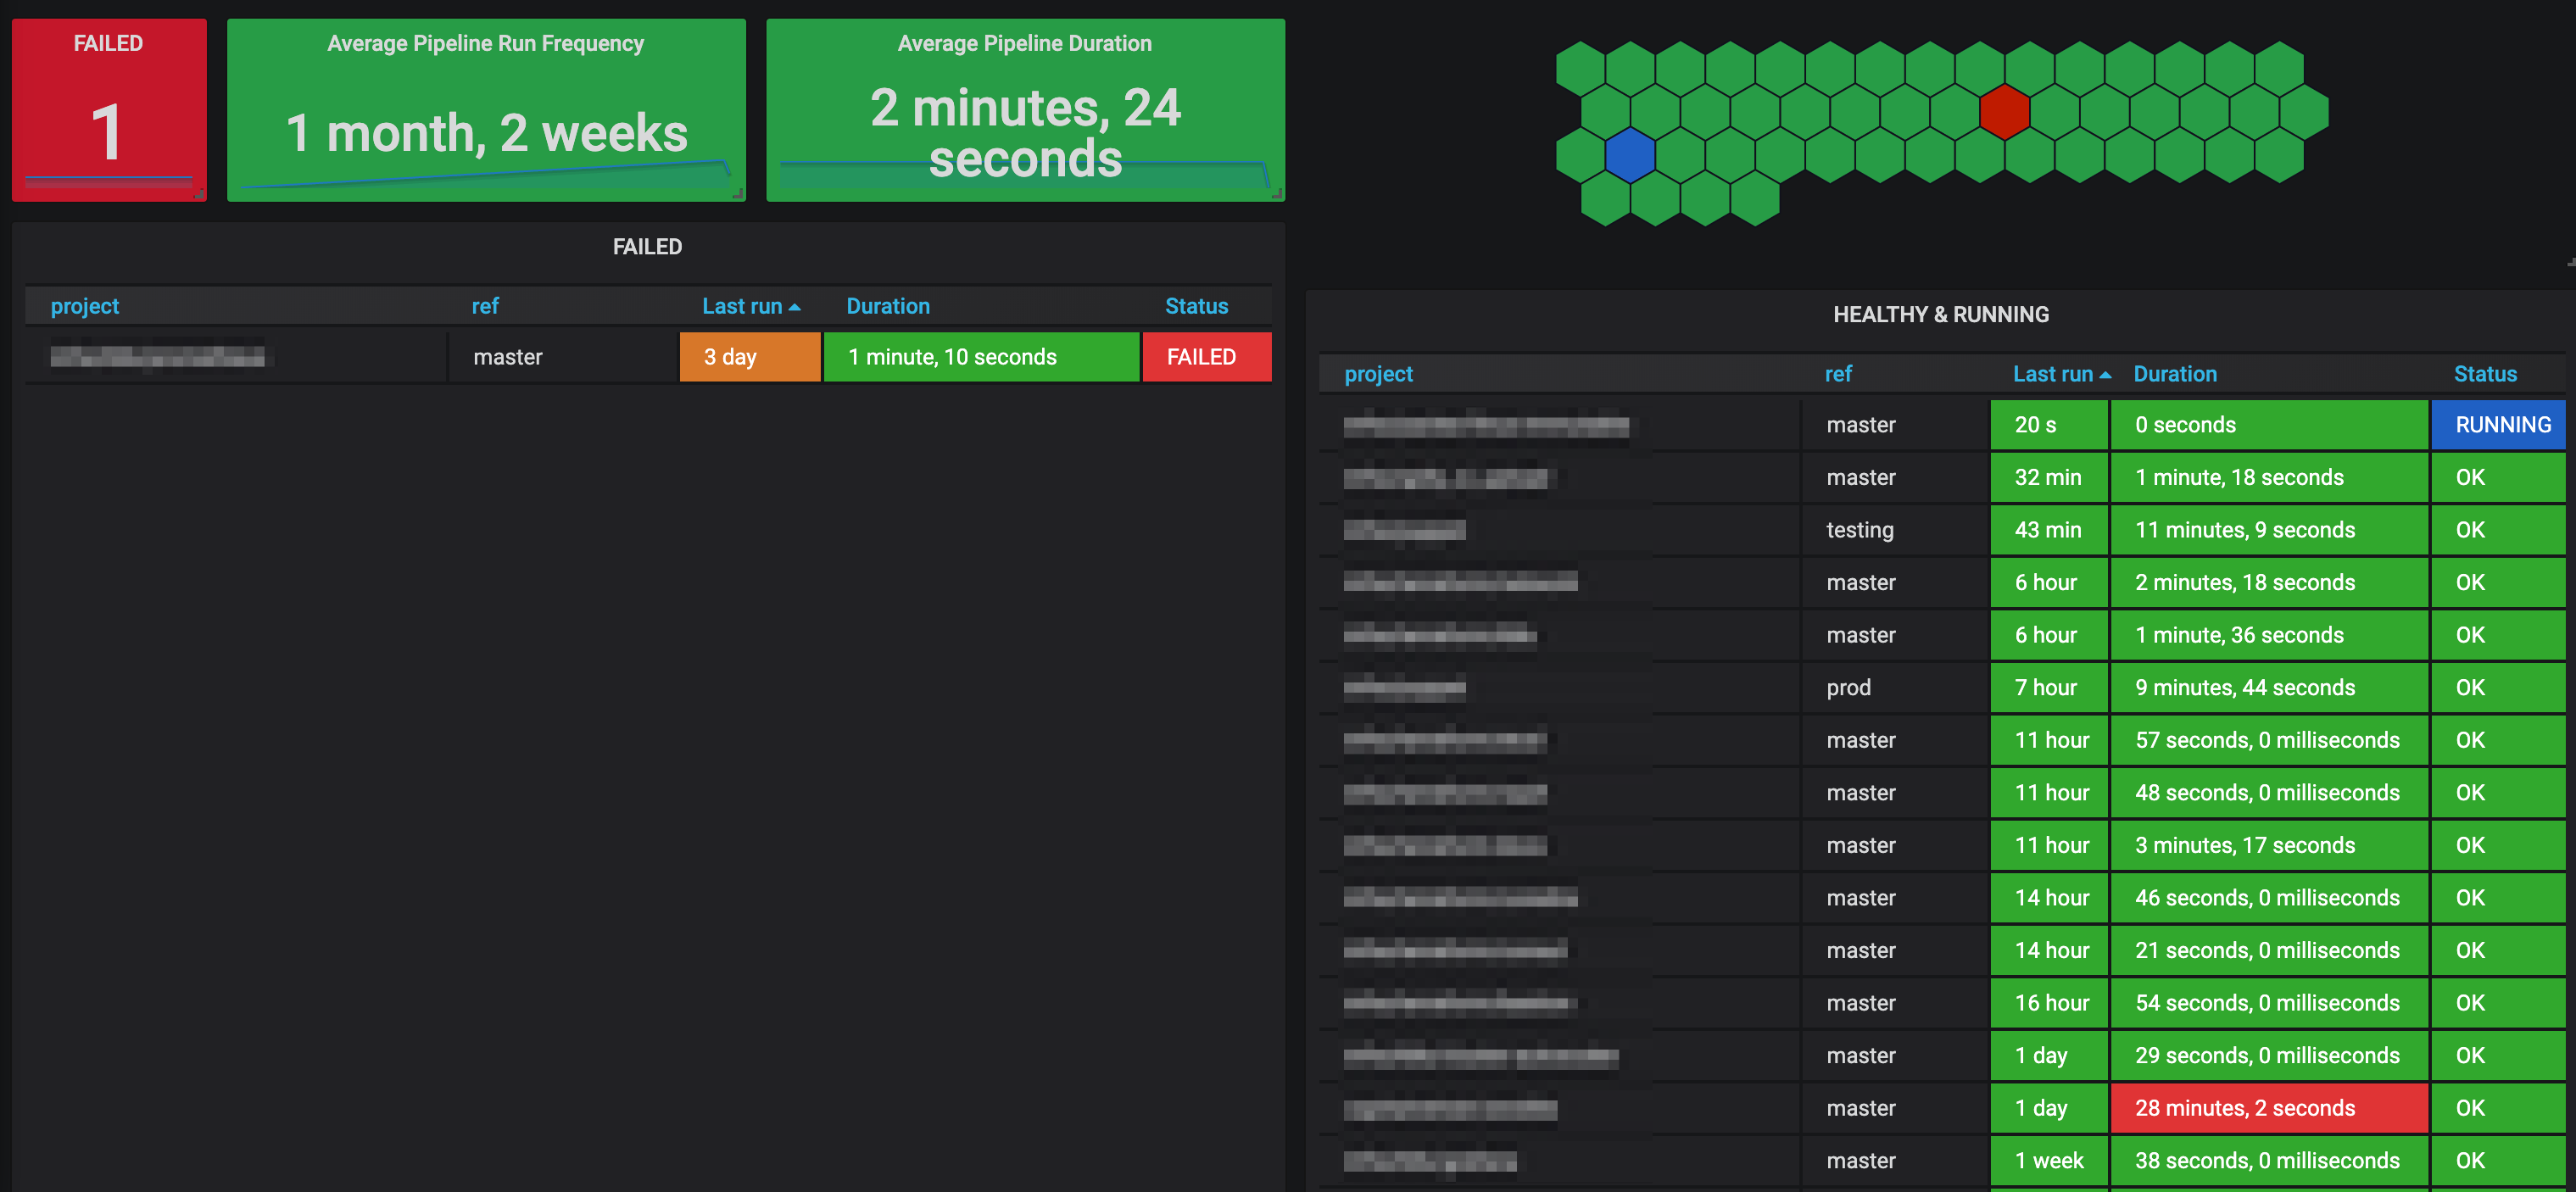Image resolution: width=2576 pixels, height=1192 pixels.
Task: Sort HEALTHY table by Last run arrow
Action: [2105, 375]
